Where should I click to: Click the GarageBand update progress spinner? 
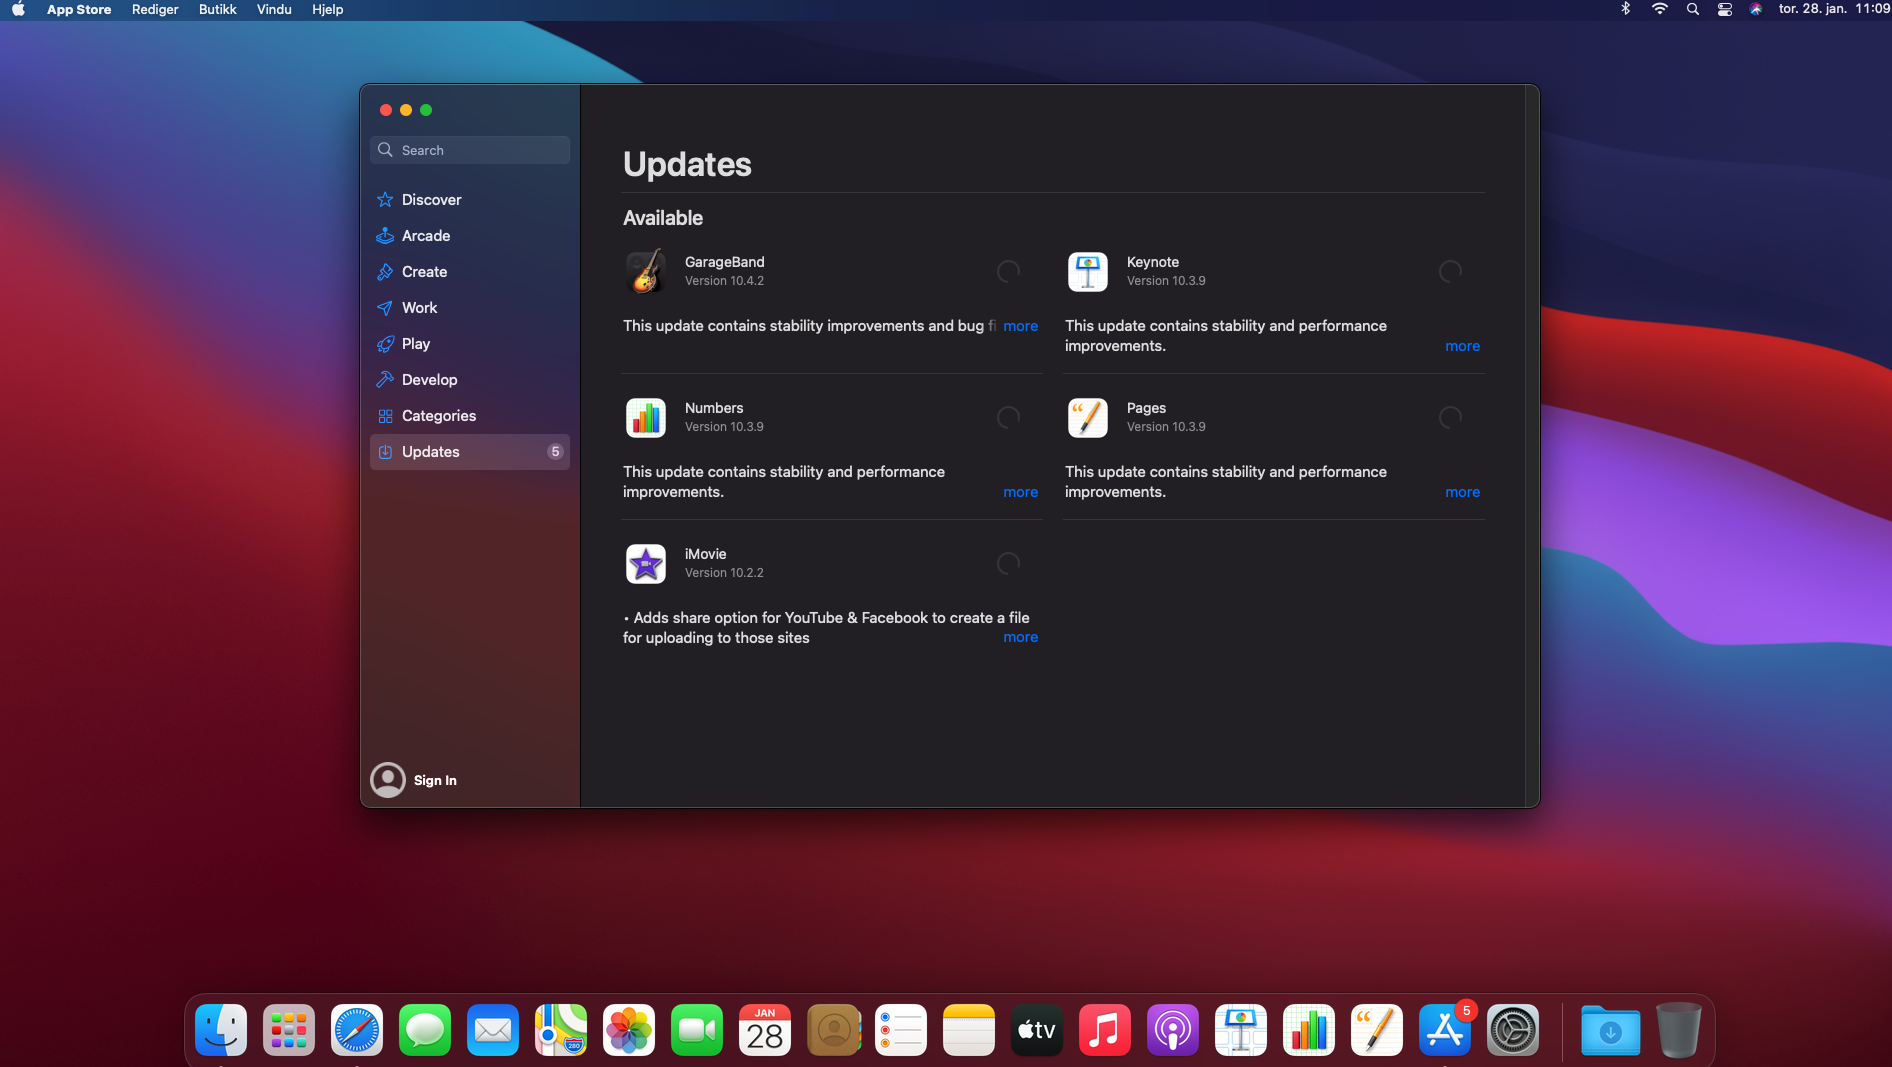click(x=1008, y=271)
